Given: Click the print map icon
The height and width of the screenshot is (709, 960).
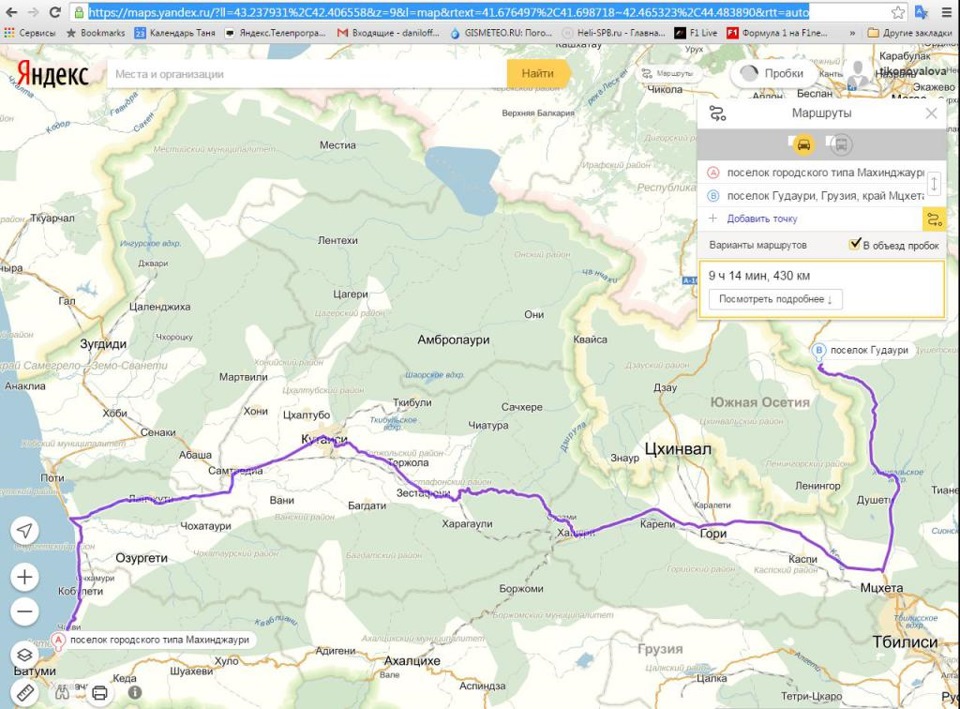Looking at the screenshot, I should pos(99,693).
